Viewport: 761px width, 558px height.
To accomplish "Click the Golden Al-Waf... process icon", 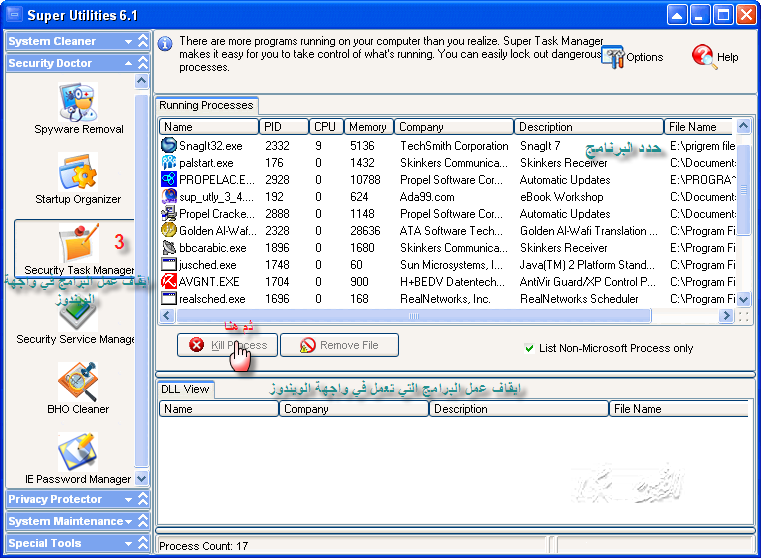I will [168, 230].
